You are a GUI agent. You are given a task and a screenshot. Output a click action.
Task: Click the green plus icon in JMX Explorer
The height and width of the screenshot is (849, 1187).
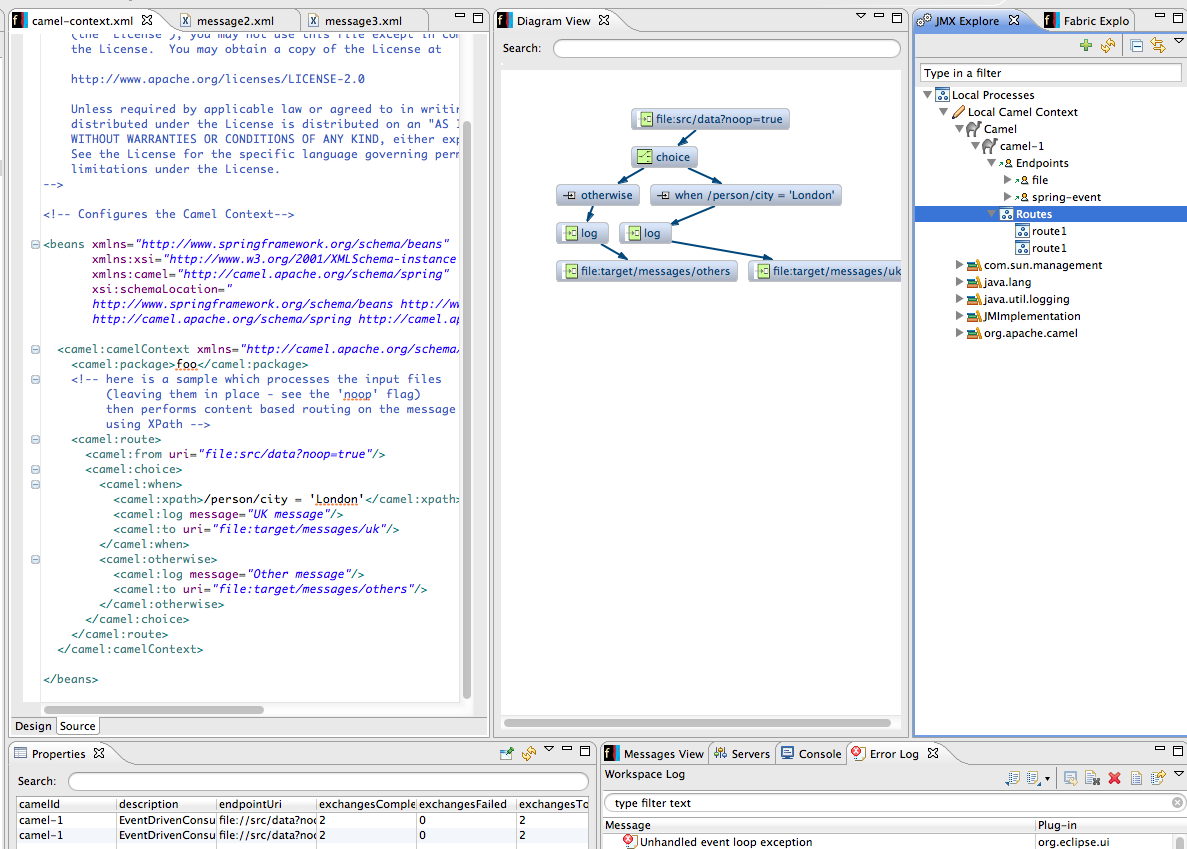click(1086, 46)
